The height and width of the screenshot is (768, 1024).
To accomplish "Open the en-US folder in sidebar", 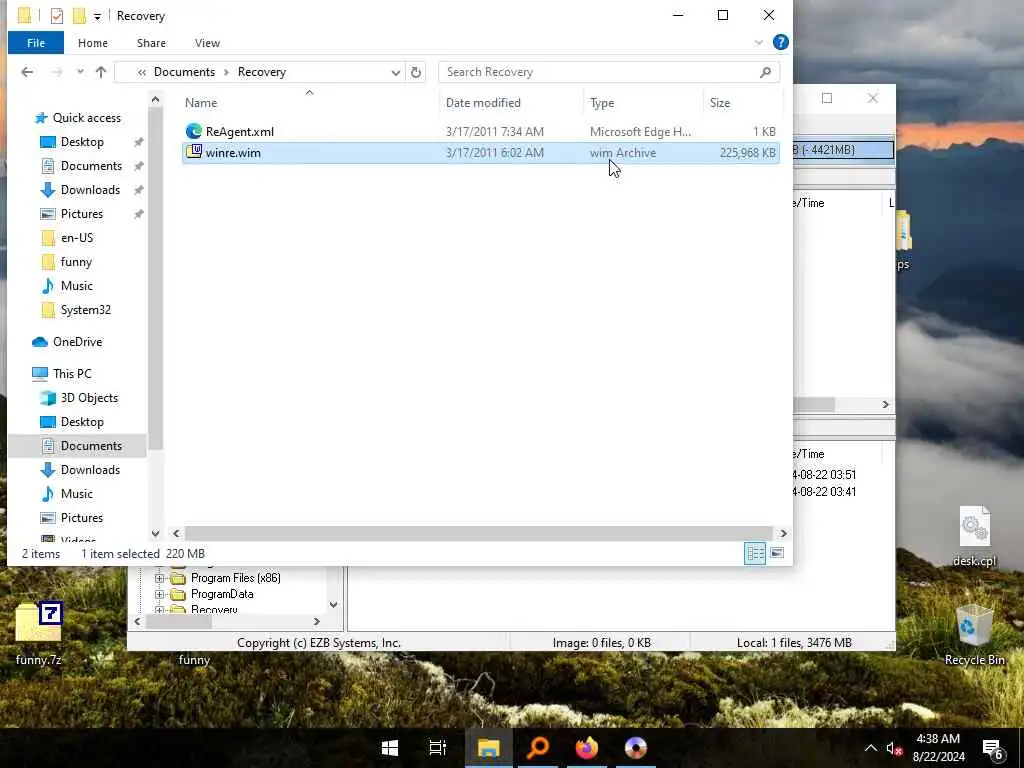I will coord(76,238).
